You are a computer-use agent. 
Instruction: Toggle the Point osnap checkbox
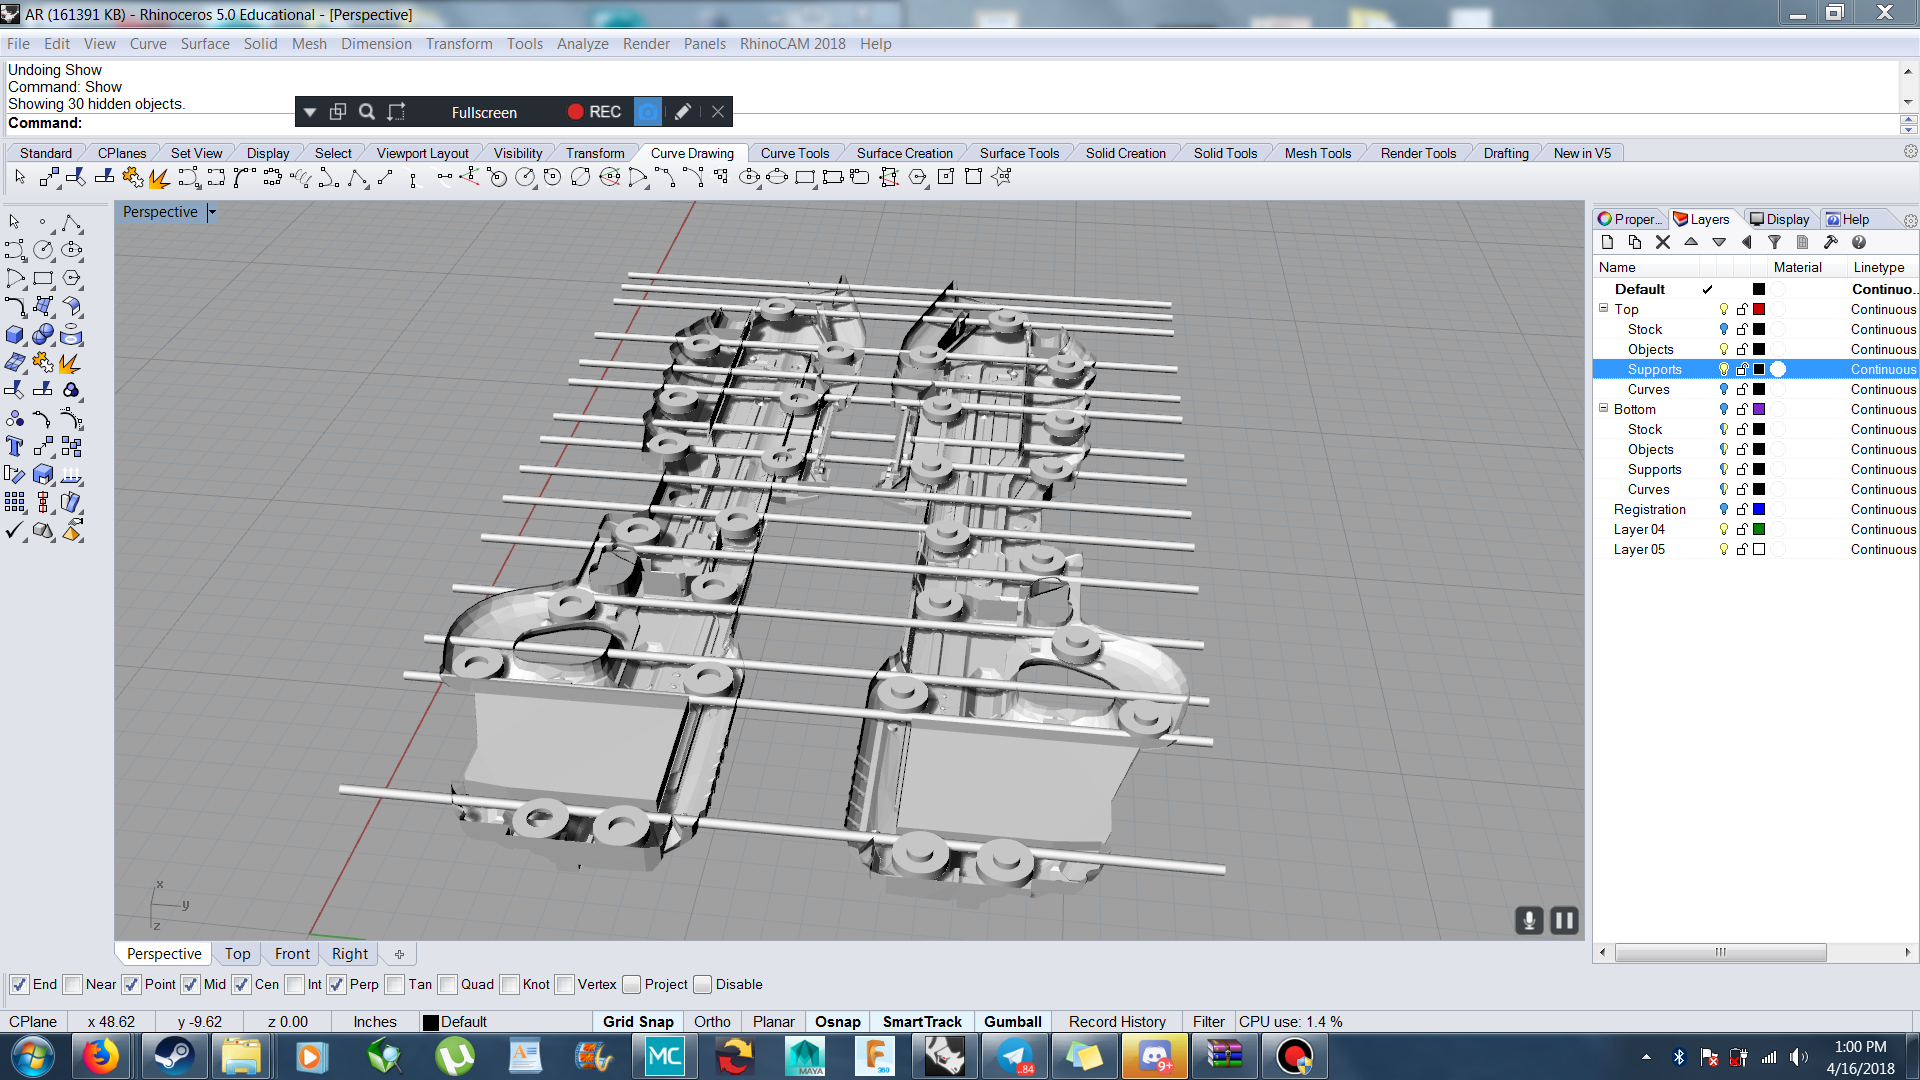pos(131,985)
